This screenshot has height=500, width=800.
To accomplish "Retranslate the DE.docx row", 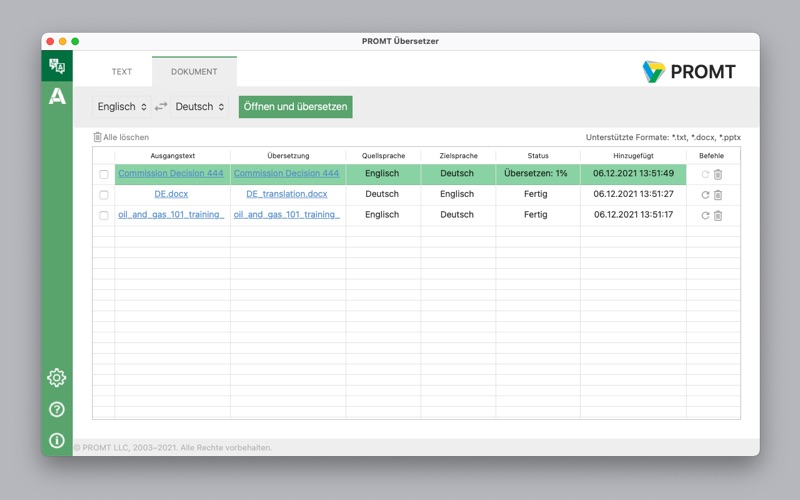I will [705, 195].
